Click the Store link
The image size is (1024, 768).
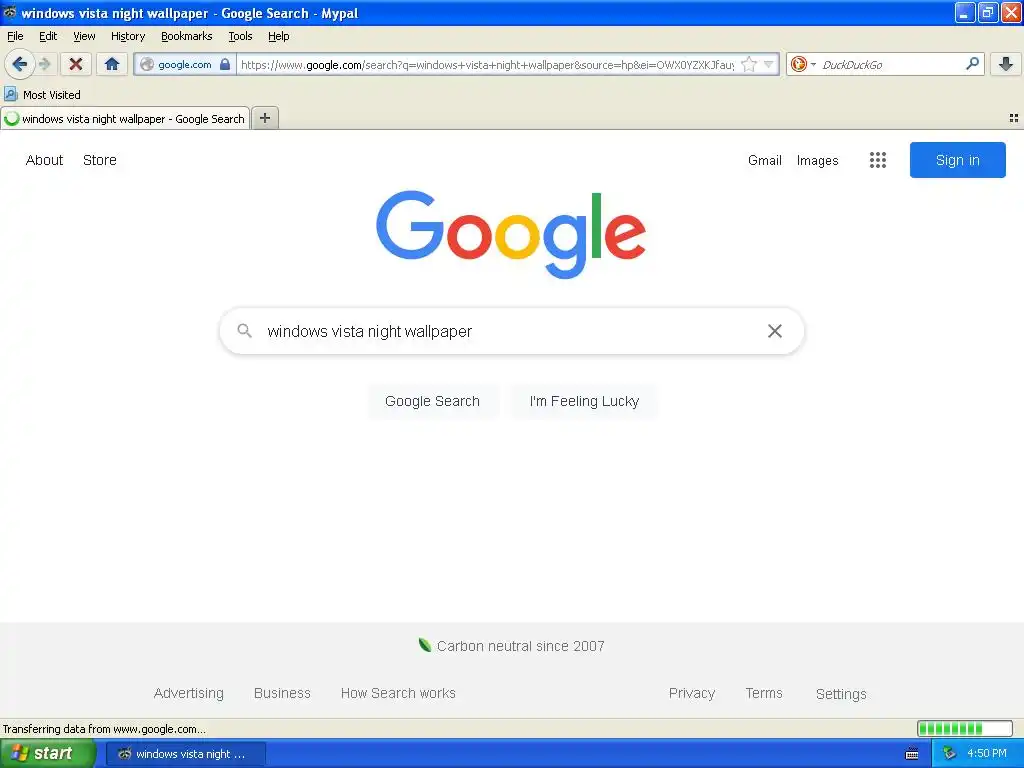coord(100,160)
